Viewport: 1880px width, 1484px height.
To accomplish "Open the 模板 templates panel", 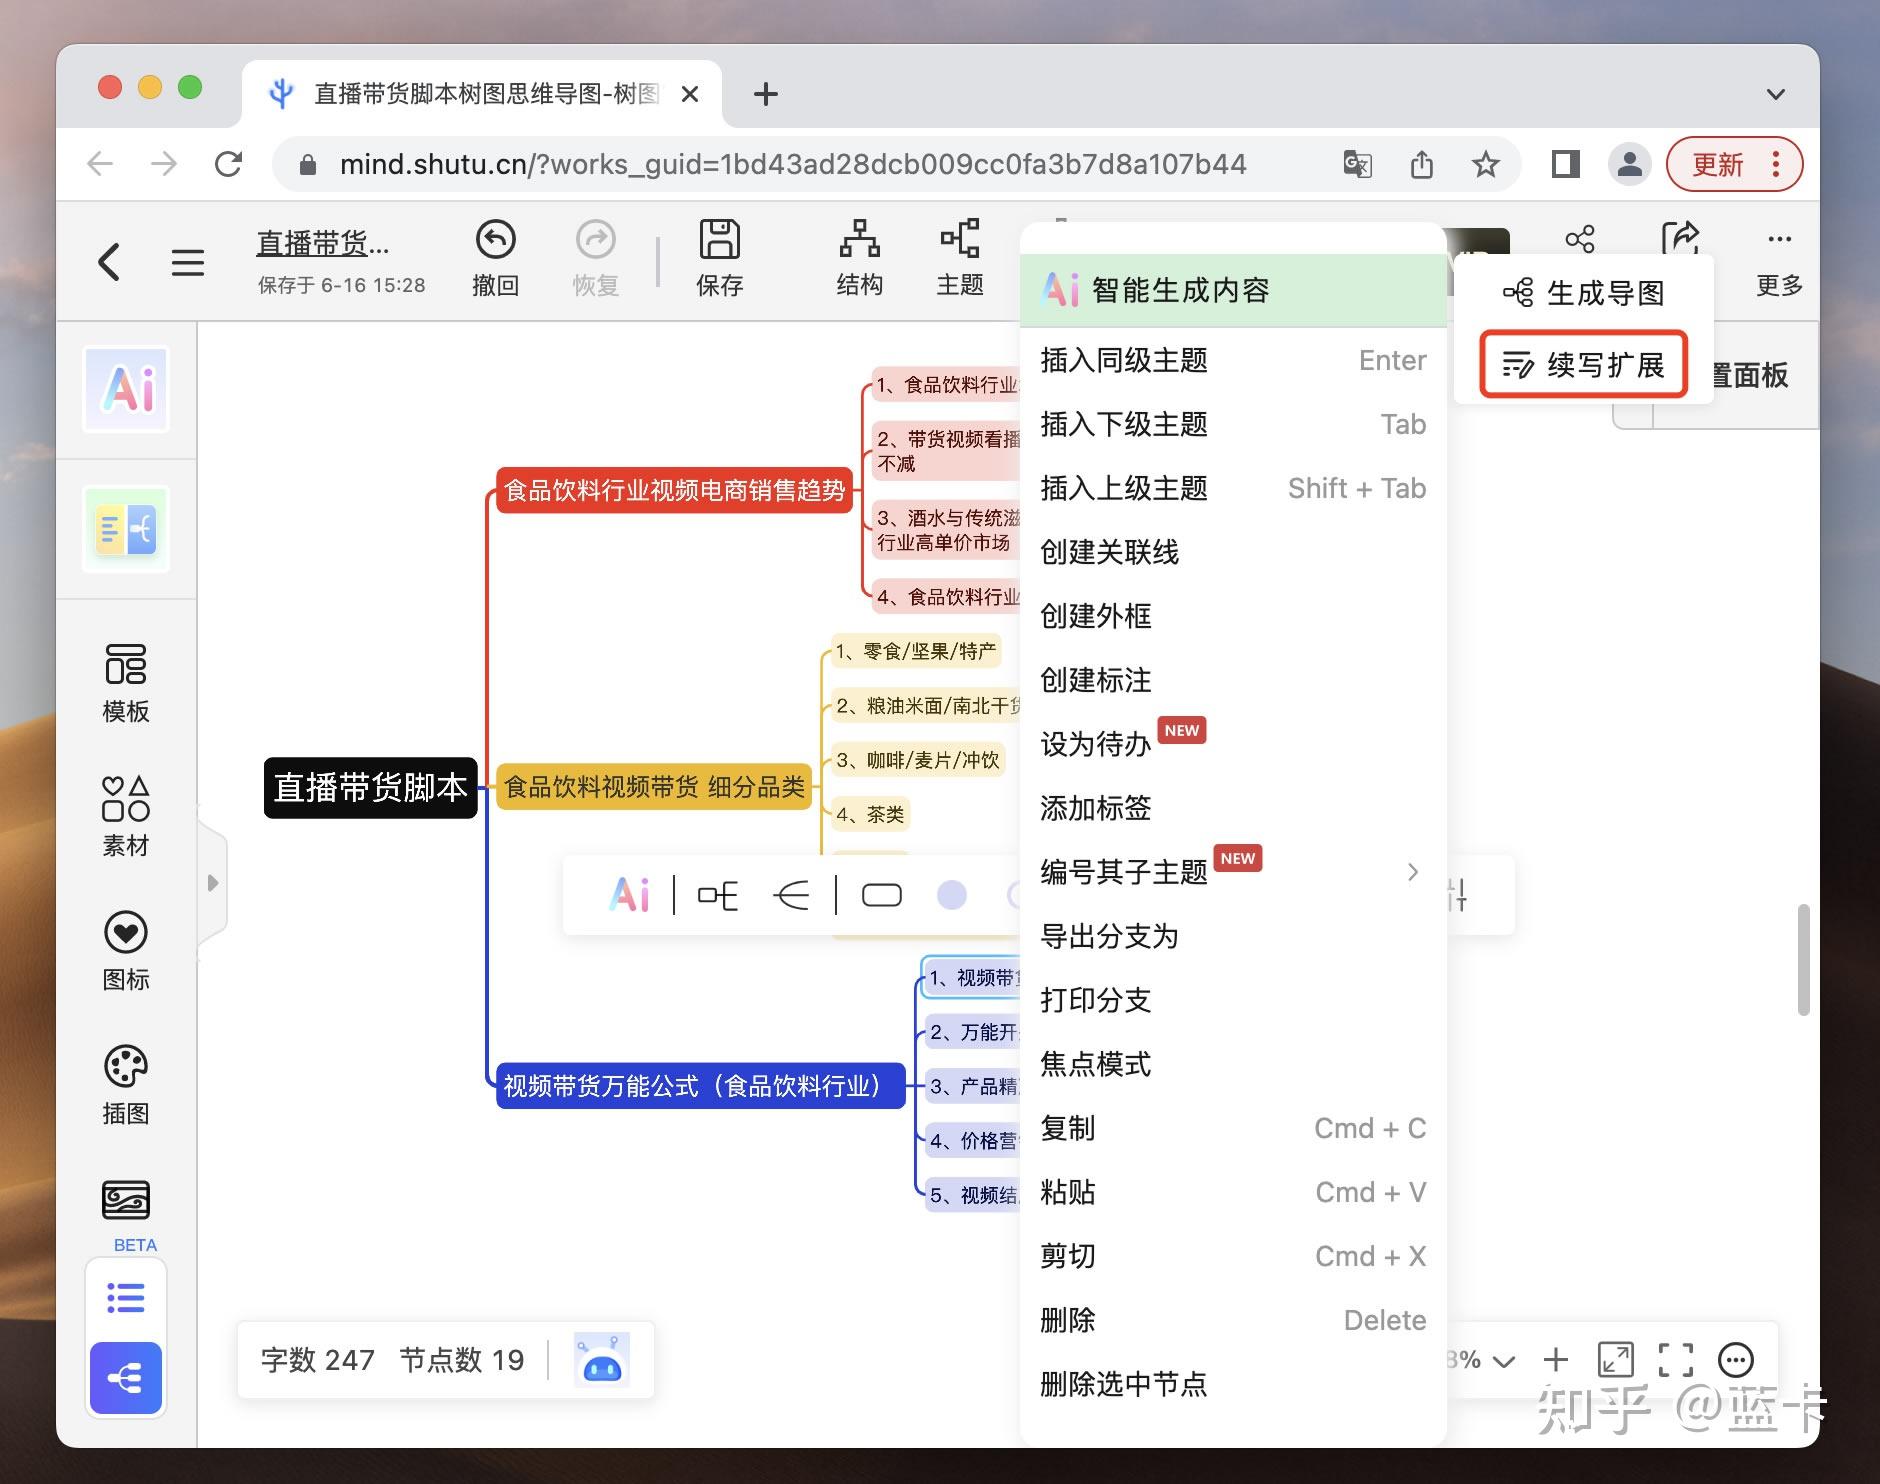I will click(125, 684).
